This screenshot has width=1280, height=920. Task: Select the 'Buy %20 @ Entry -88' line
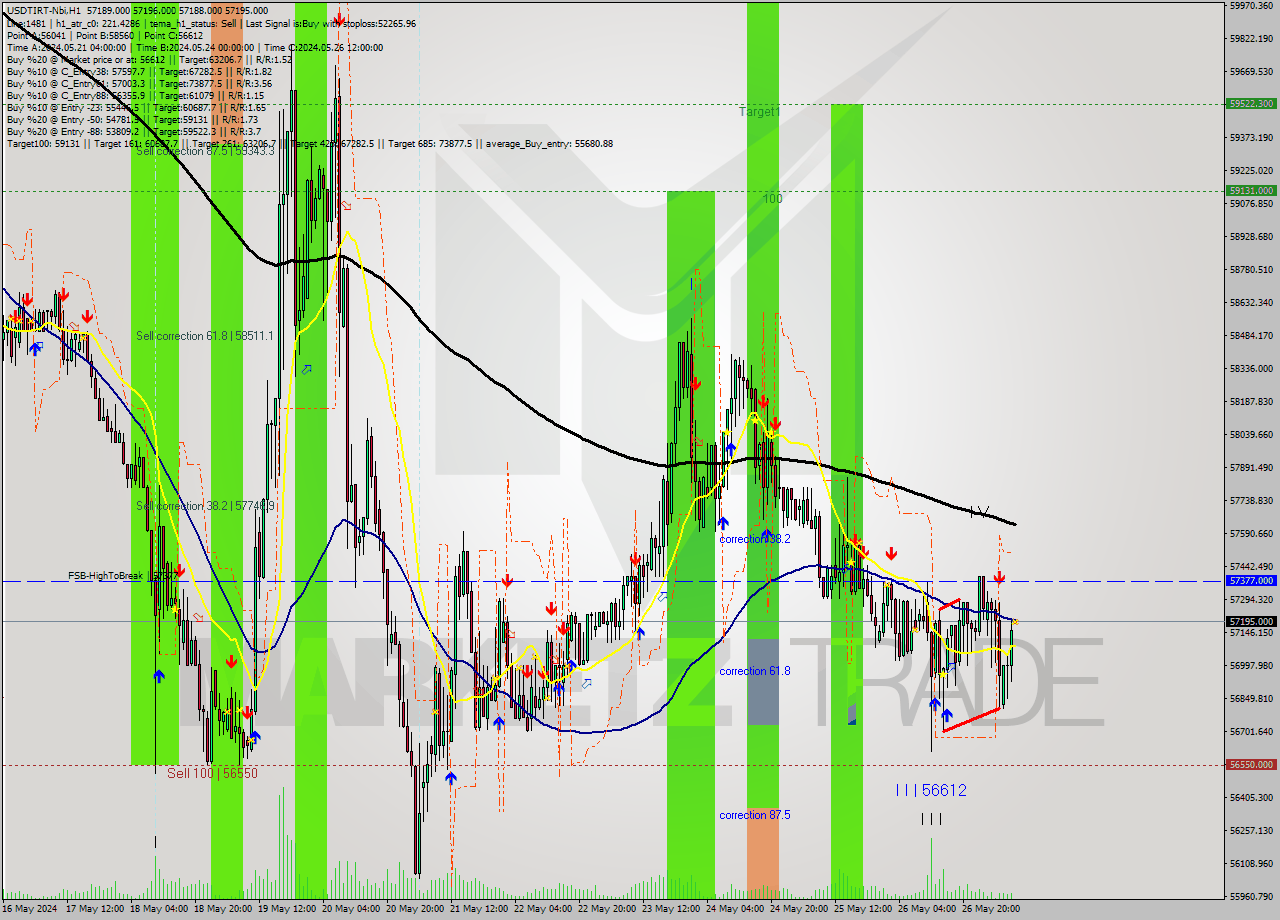point(134,131)
